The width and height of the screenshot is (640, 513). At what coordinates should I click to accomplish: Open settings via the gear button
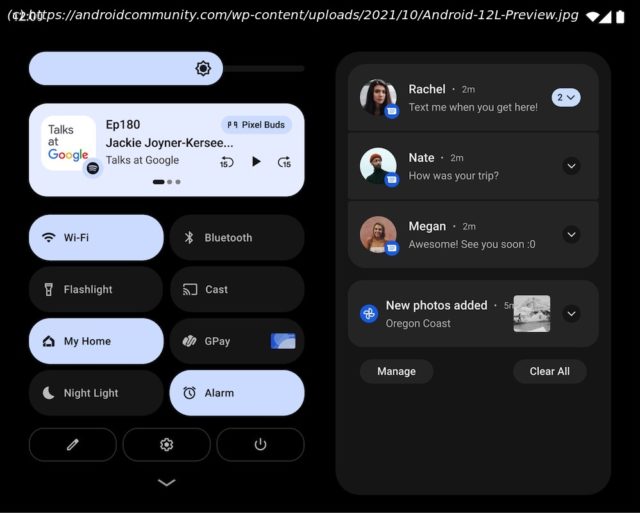click(167, 444)
